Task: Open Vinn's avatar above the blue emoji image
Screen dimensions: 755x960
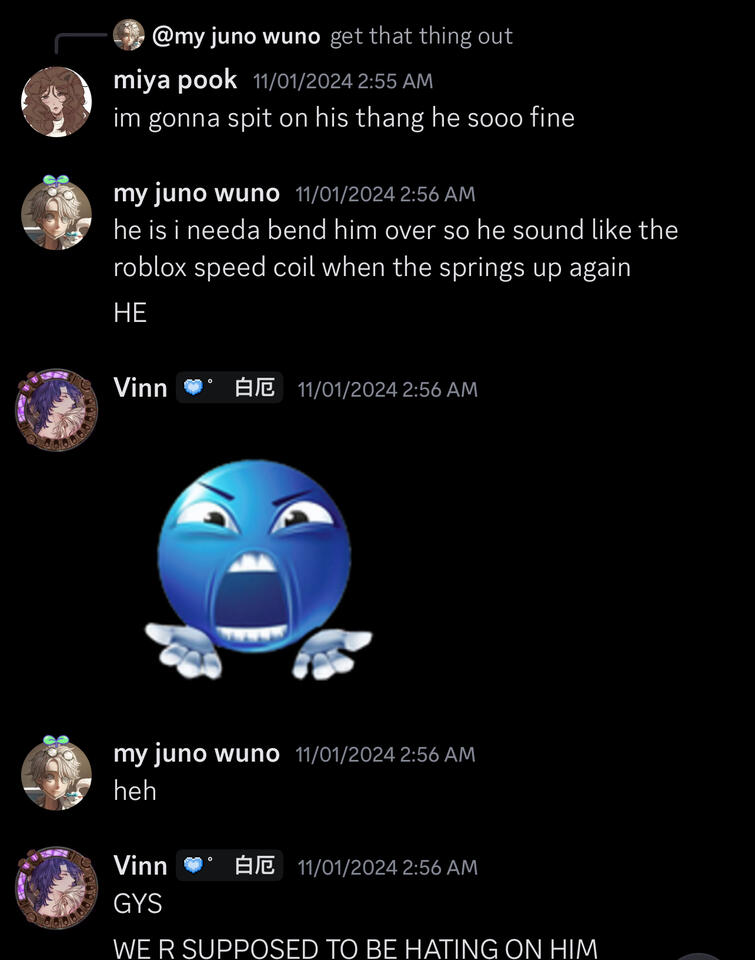Action: tap(56, 409)
